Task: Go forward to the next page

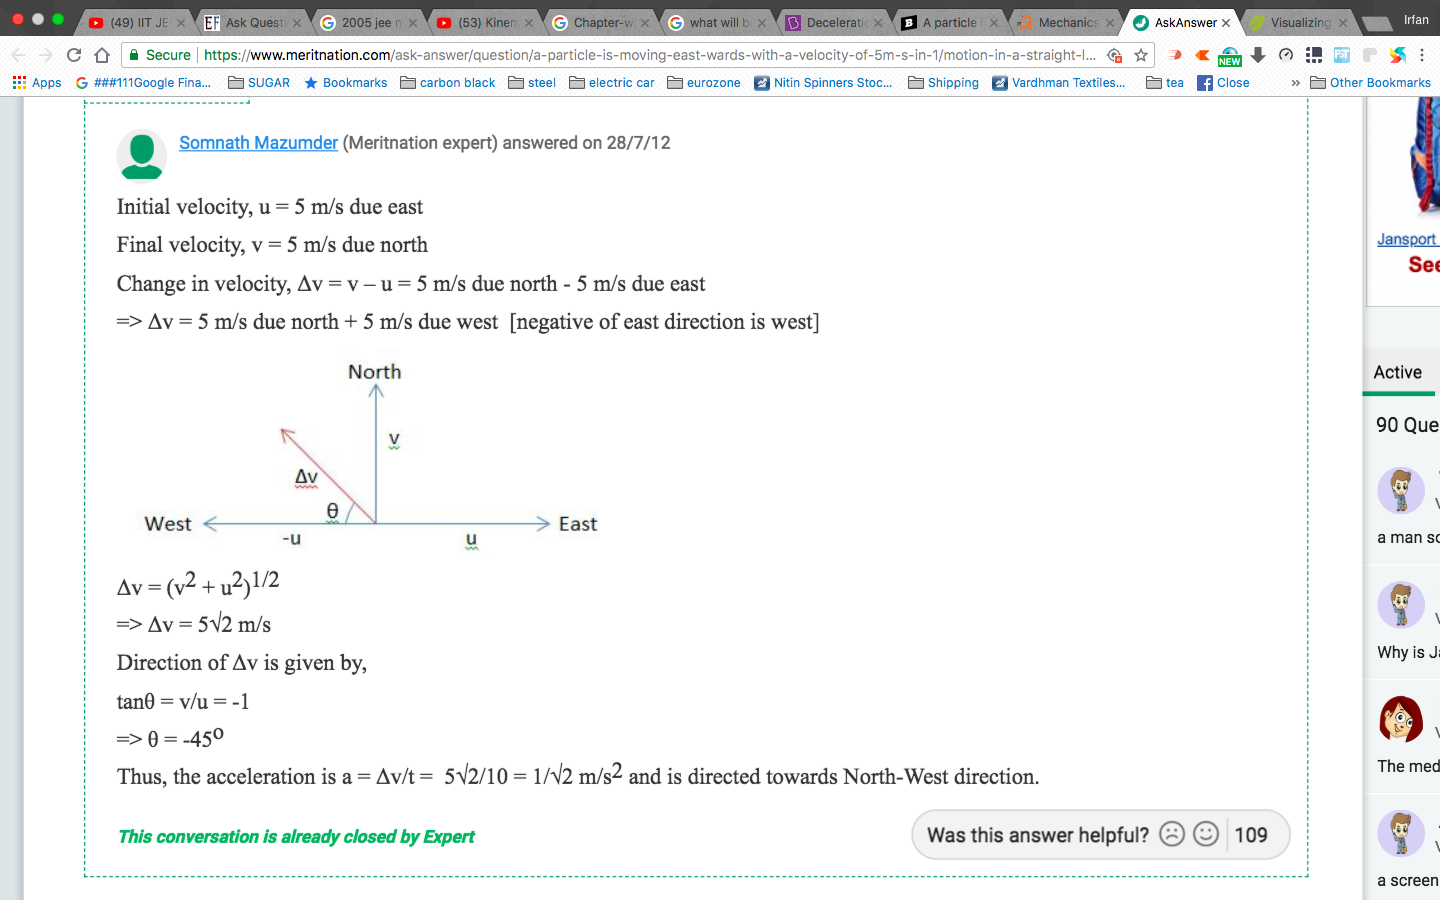Action: coord(46,55)
